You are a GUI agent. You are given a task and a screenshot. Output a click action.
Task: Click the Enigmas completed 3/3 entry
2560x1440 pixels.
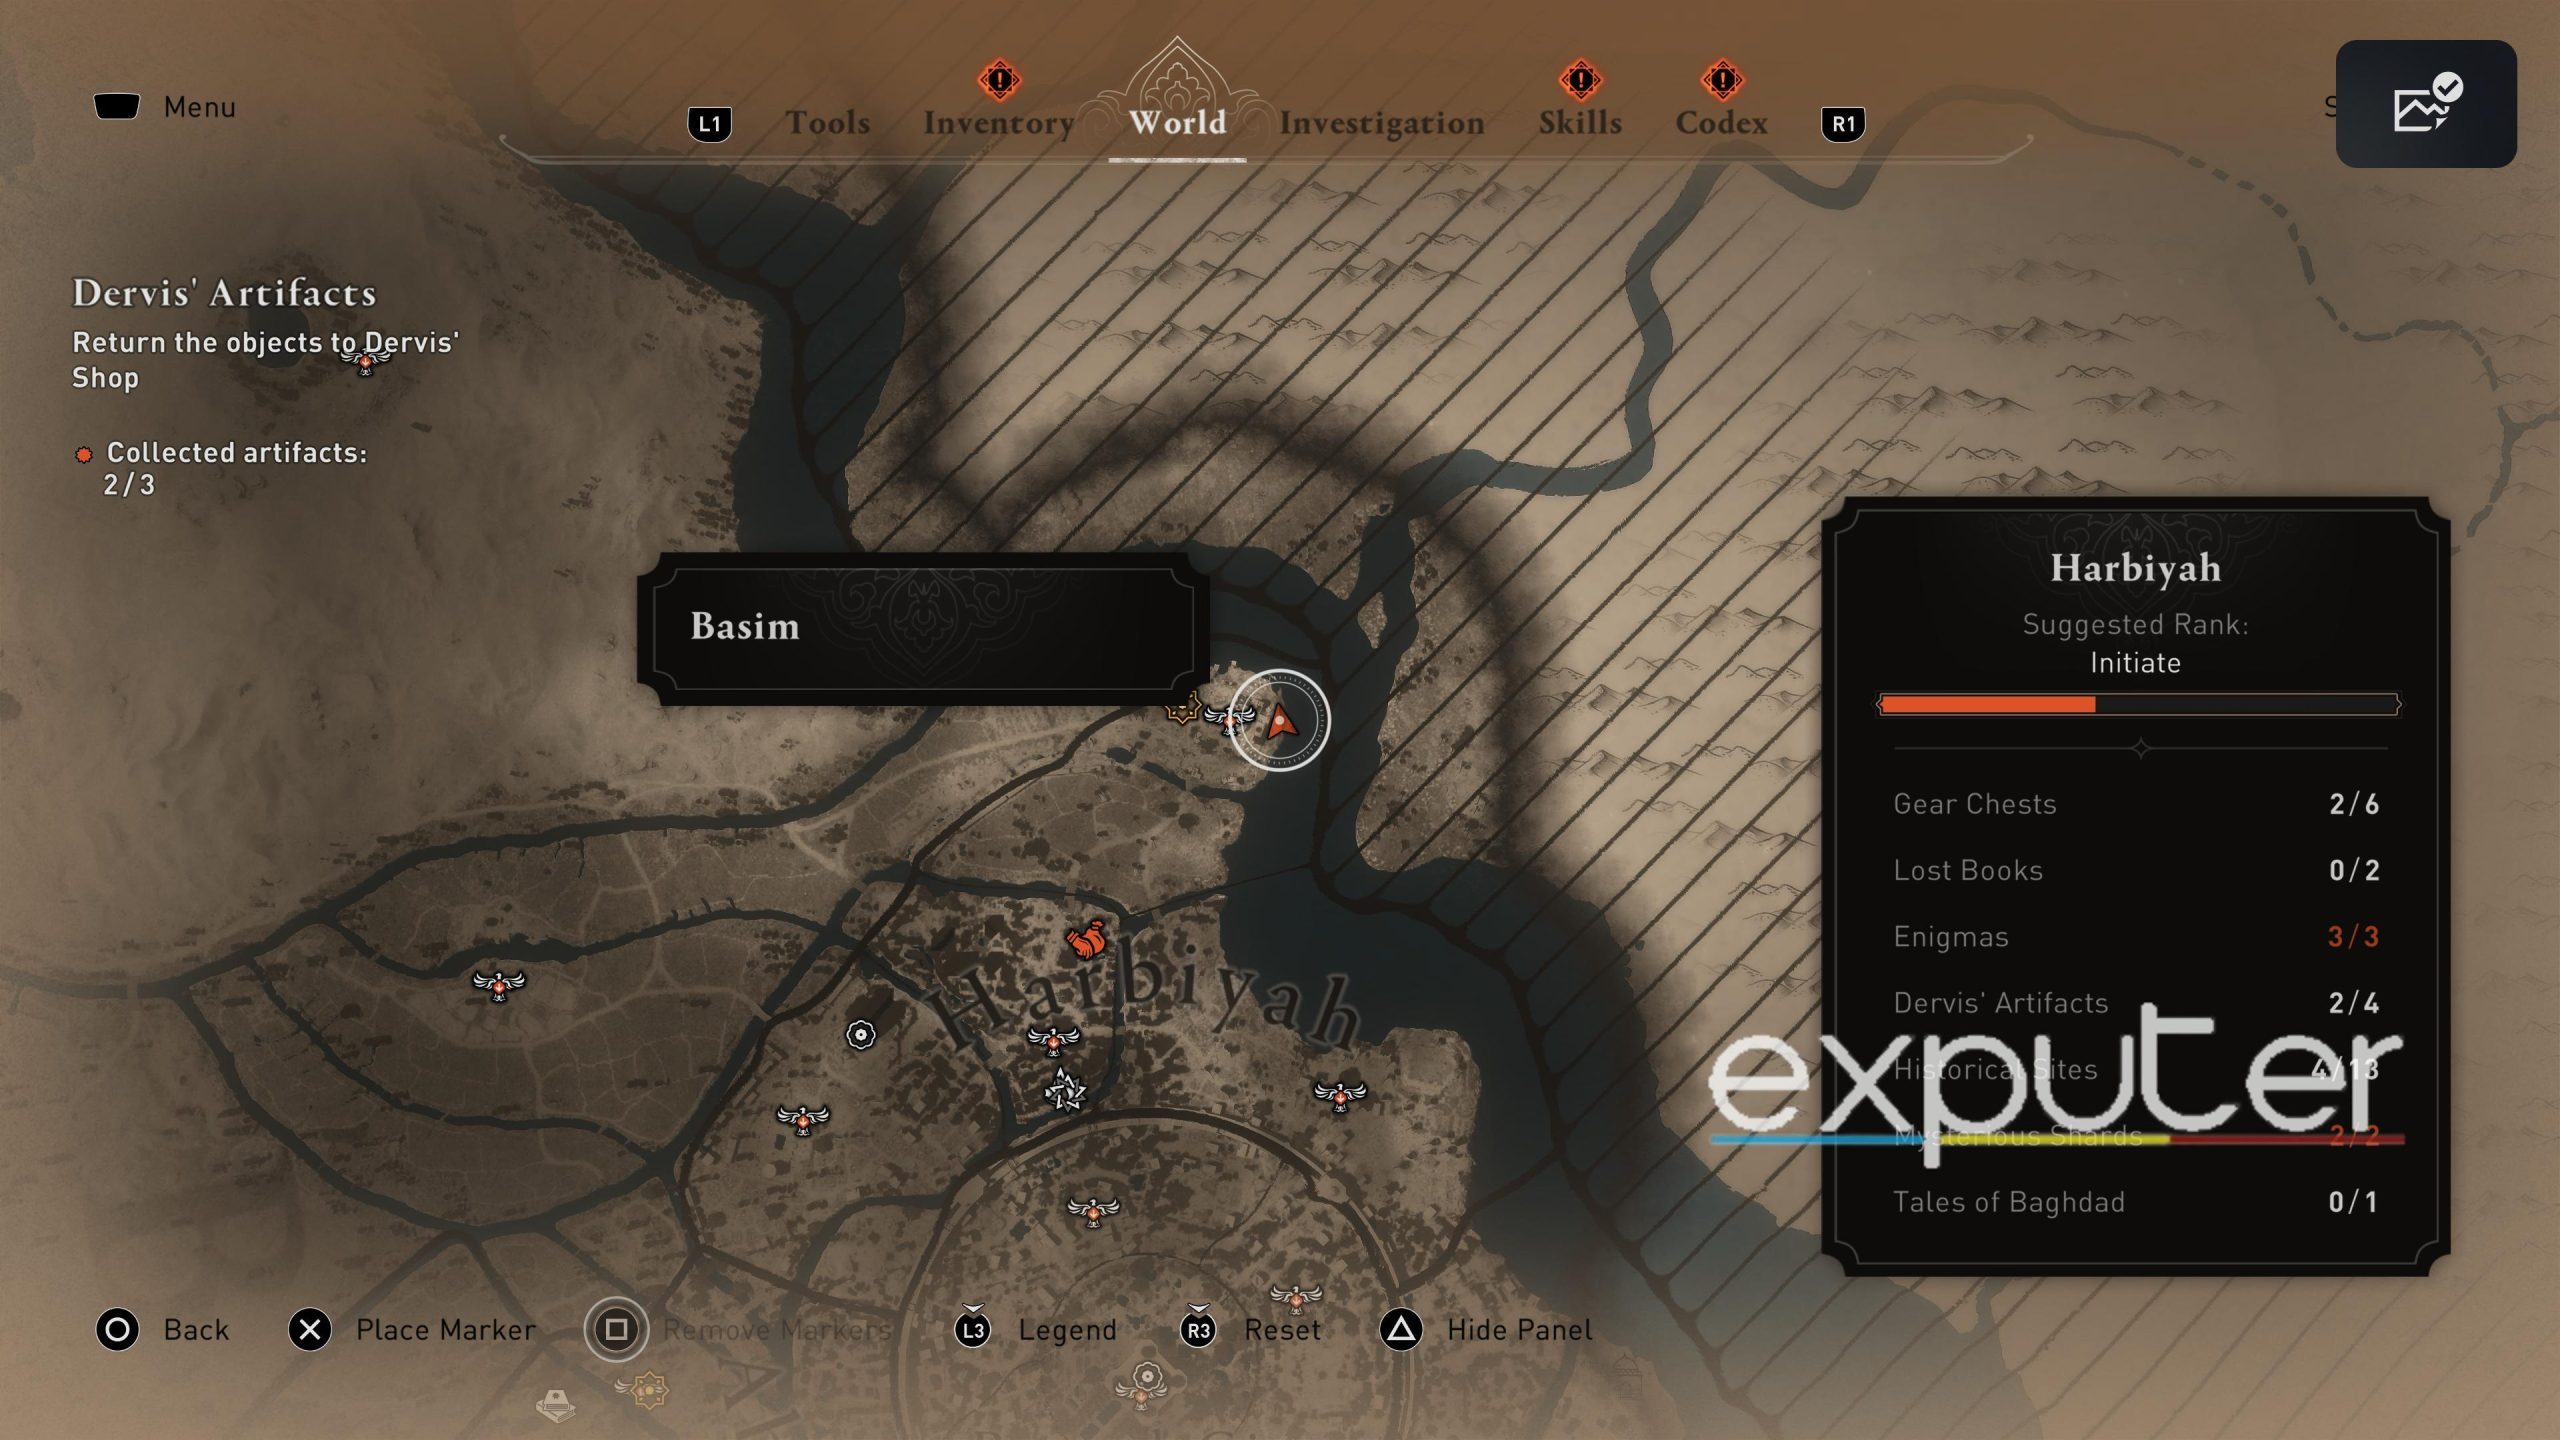[2135, 935]
